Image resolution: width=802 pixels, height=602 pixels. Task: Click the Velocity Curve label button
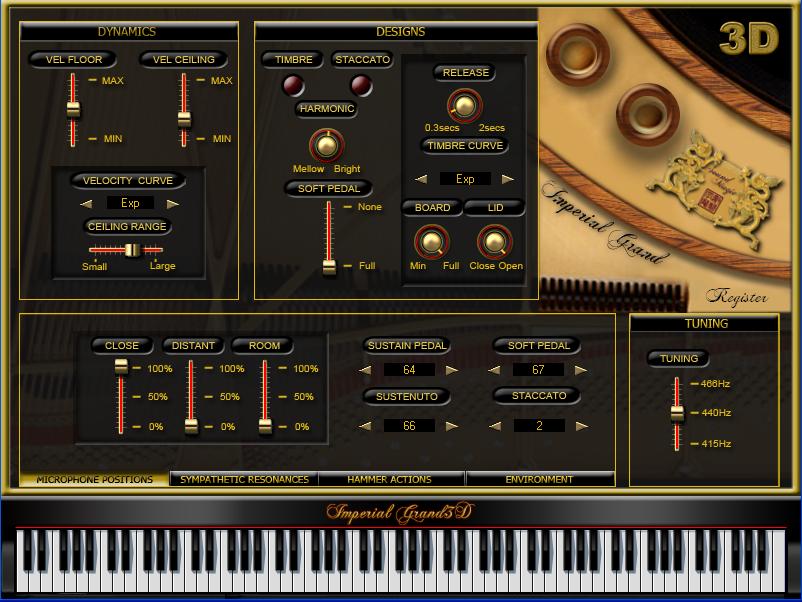point(128,180)
